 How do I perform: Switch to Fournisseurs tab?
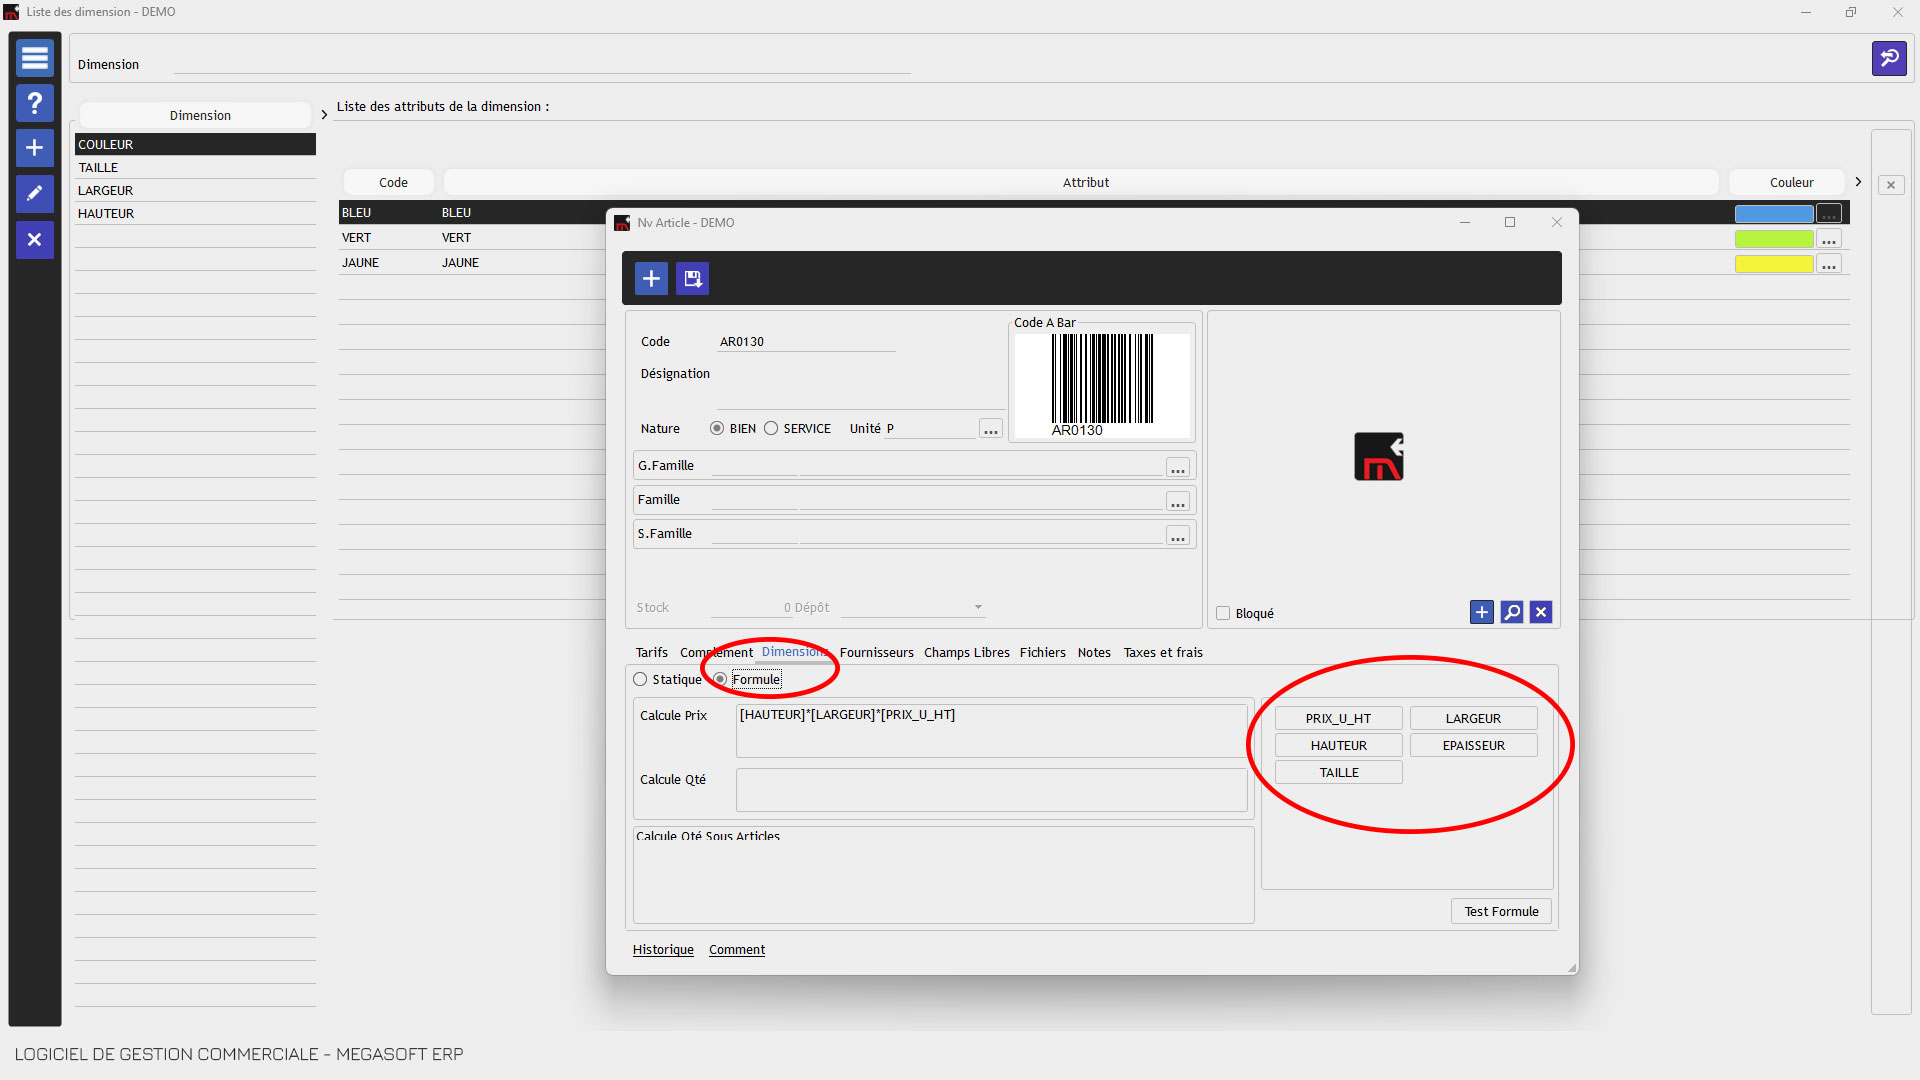(876, 652)
